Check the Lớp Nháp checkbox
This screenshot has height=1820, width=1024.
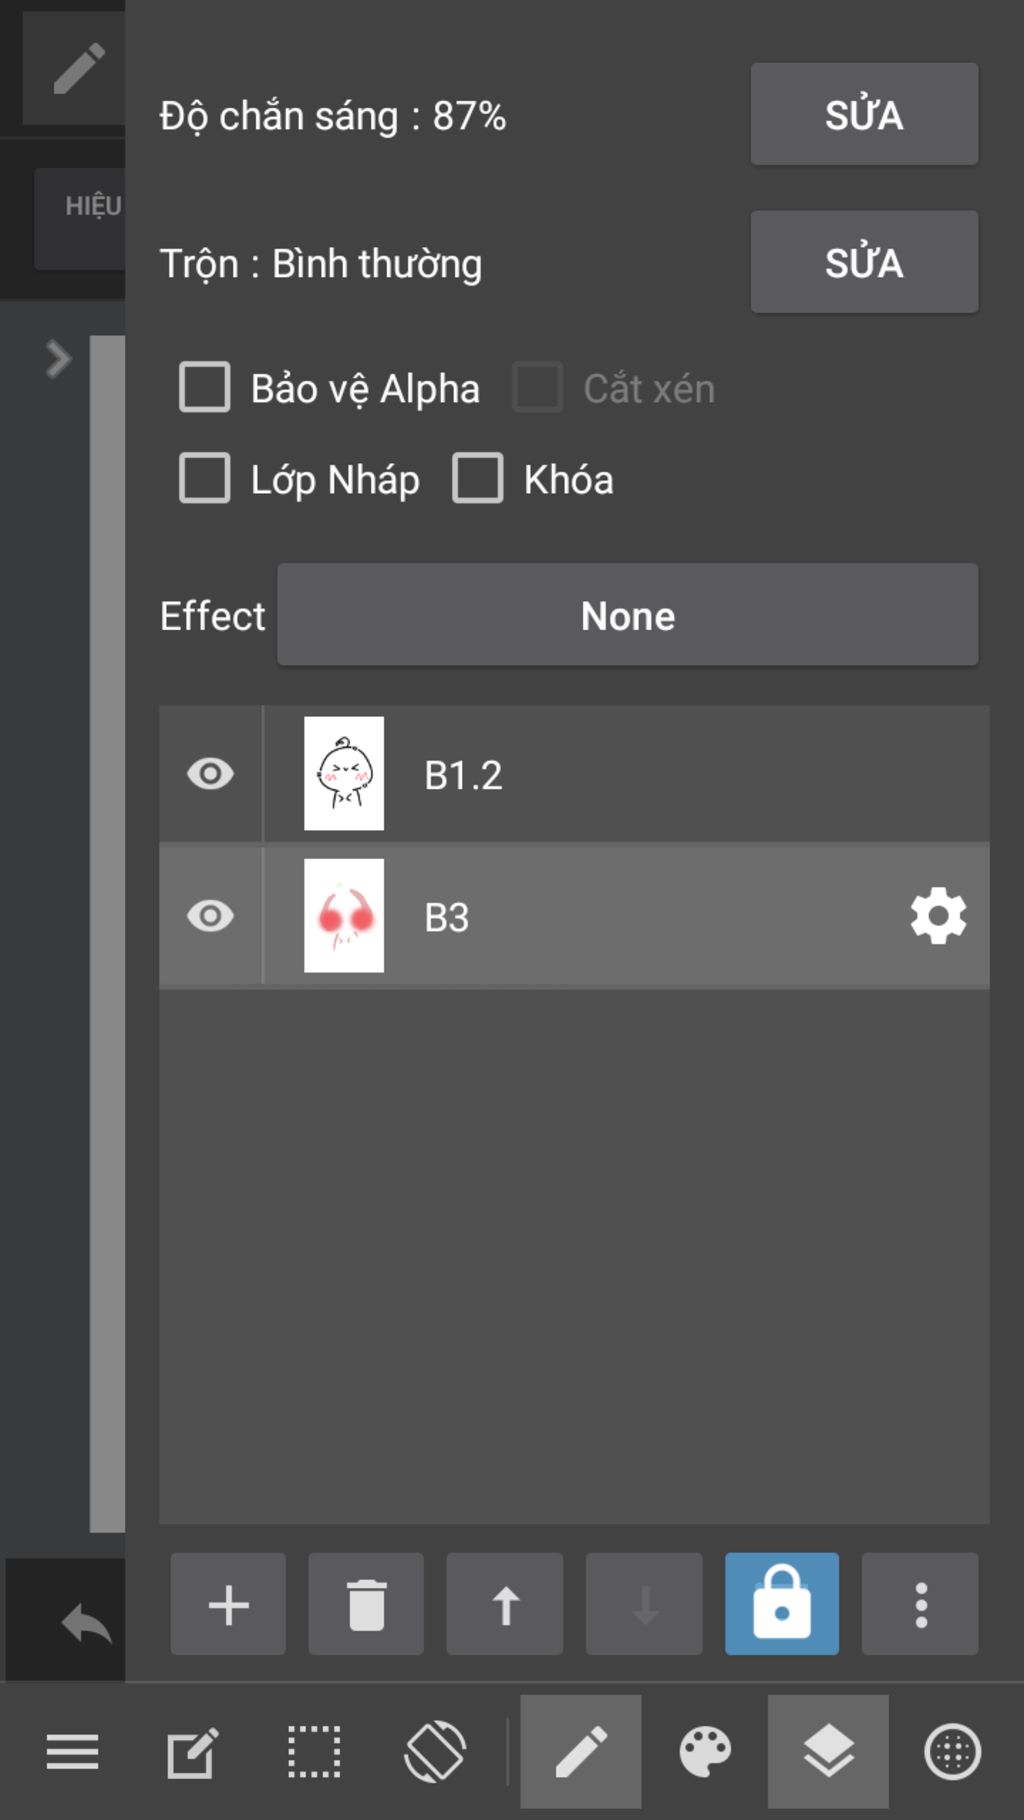204,478
